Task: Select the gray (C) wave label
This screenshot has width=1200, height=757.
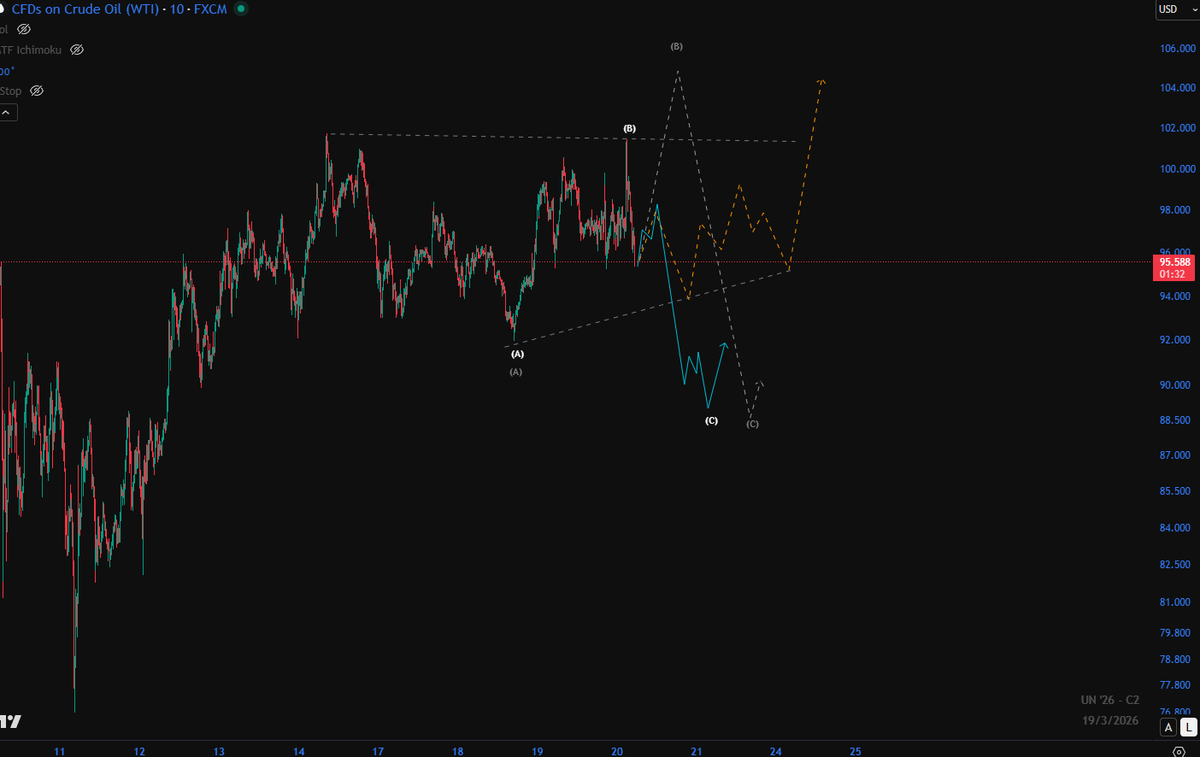Action: pyautogui.click(x=753, y=424)
